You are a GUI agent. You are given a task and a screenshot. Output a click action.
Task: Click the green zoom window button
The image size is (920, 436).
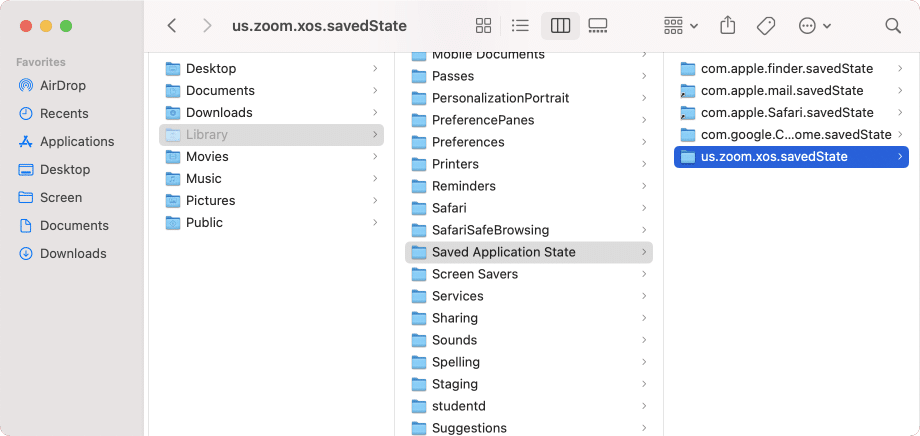click(66, 26)
